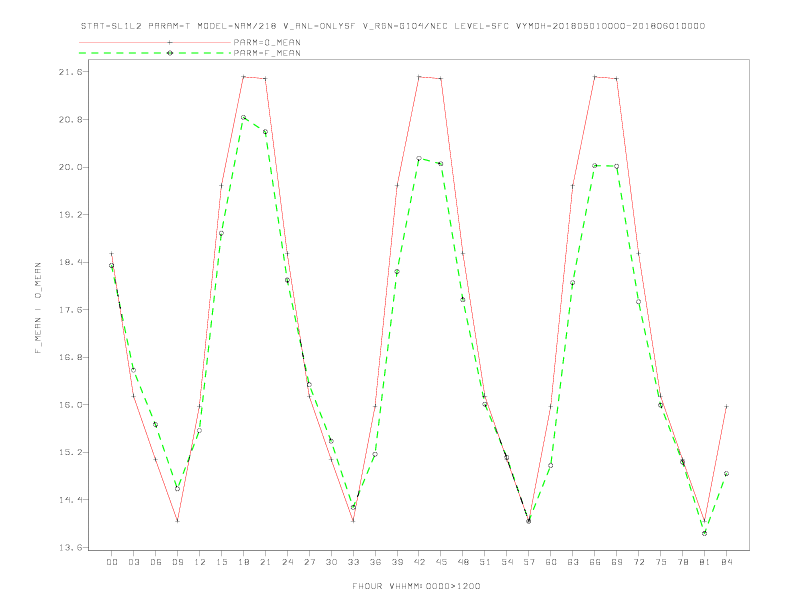Click the 14.4 y-axis tick label
The height and width of the screenshot is (612, 792).
(70, 499)
